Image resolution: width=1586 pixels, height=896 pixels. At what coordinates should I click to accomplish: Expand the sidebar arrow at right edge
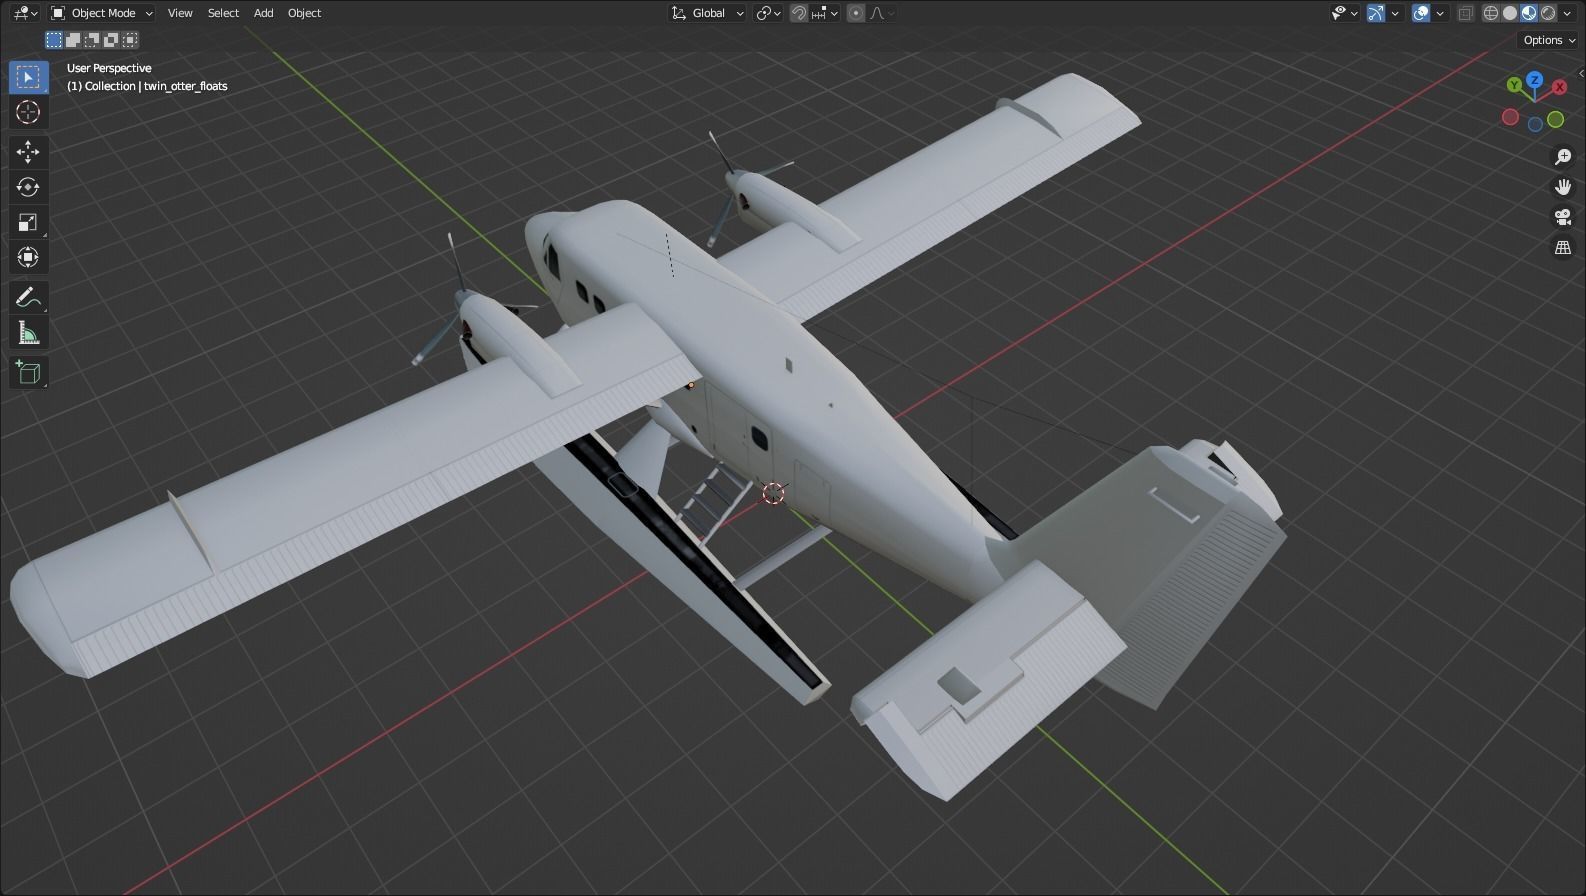coord(1581,73)
